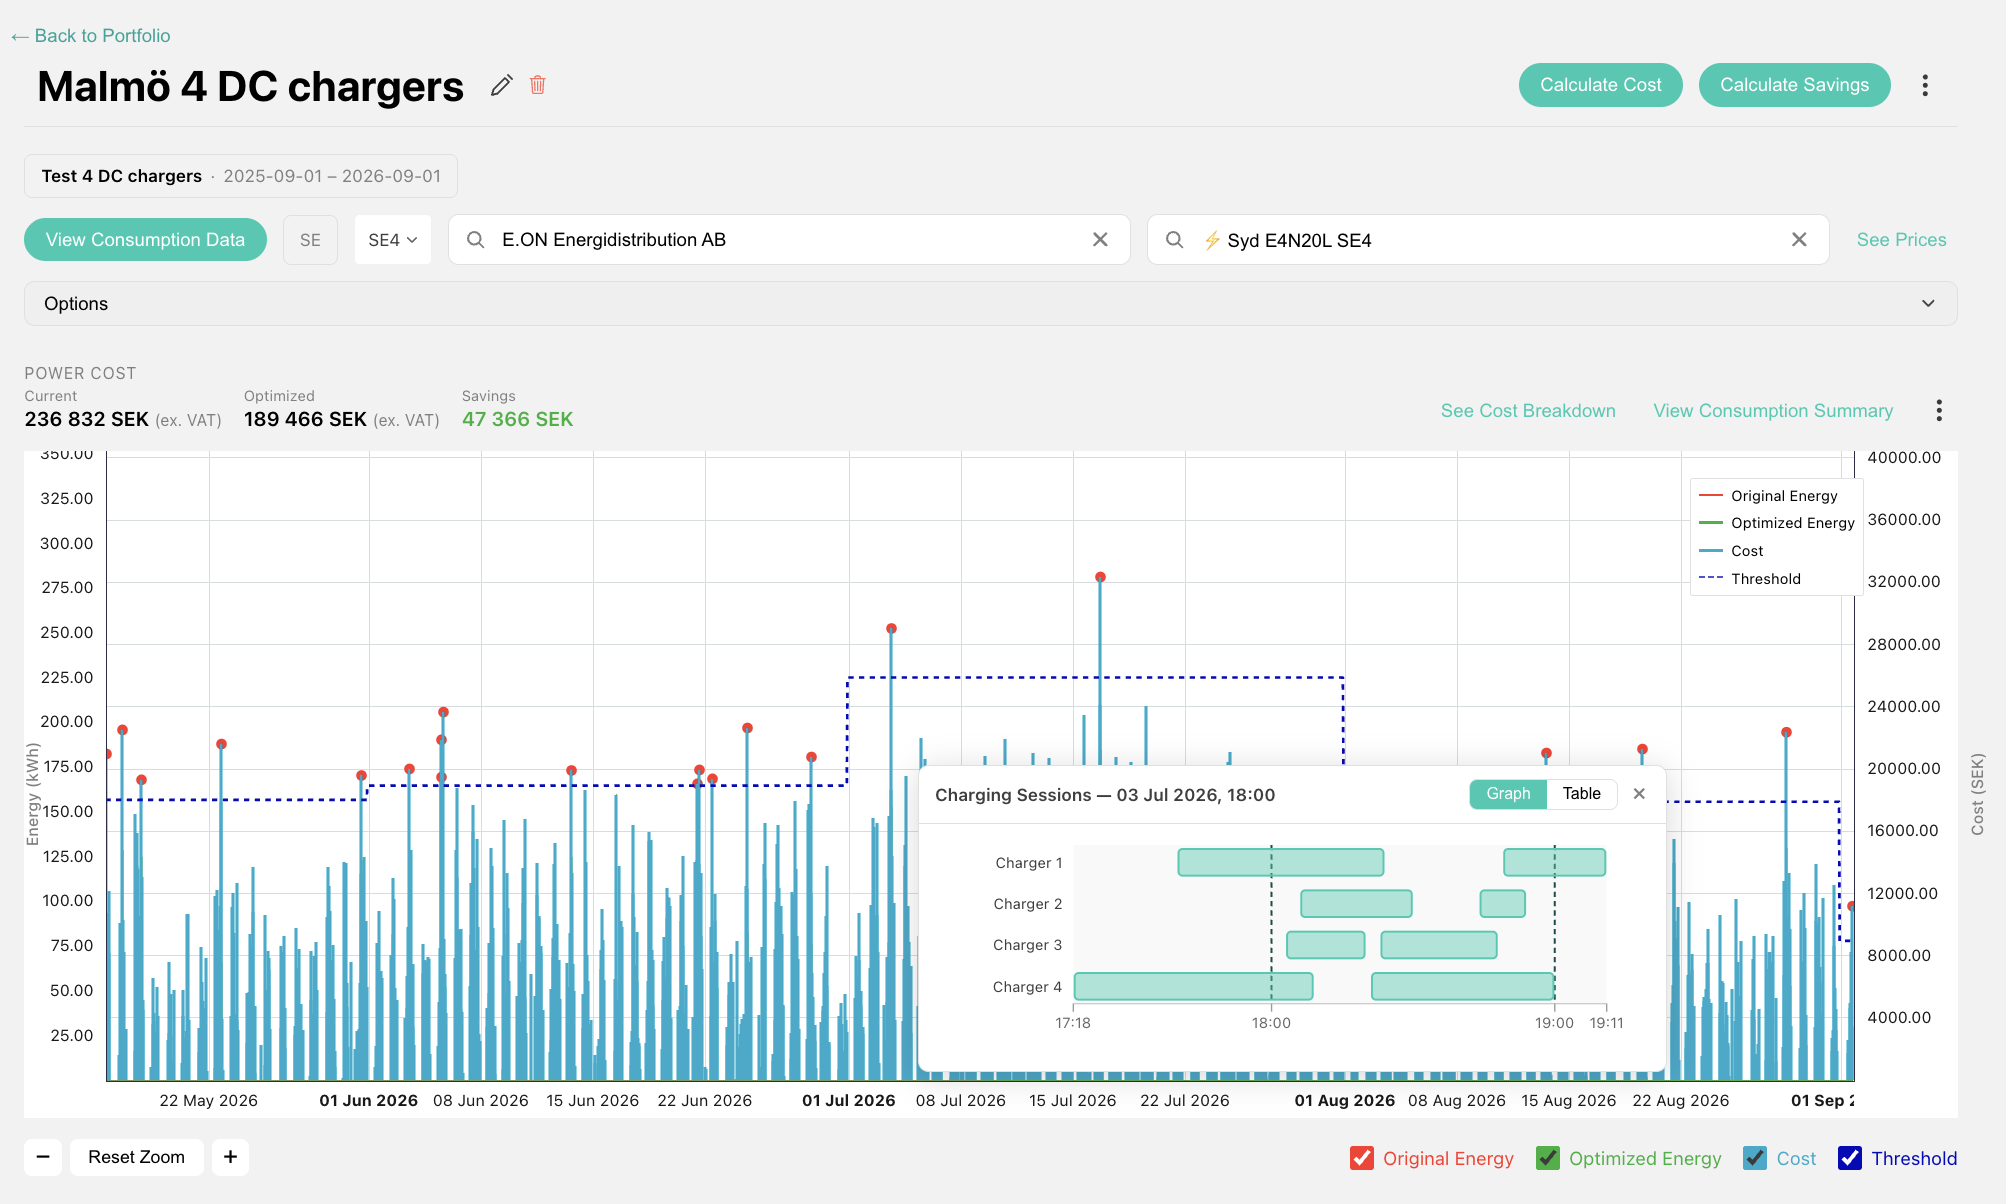2006x1204 pixels.
Task: Click the Test 4 DC chargers dataset chip
Action: click(241, 176)
